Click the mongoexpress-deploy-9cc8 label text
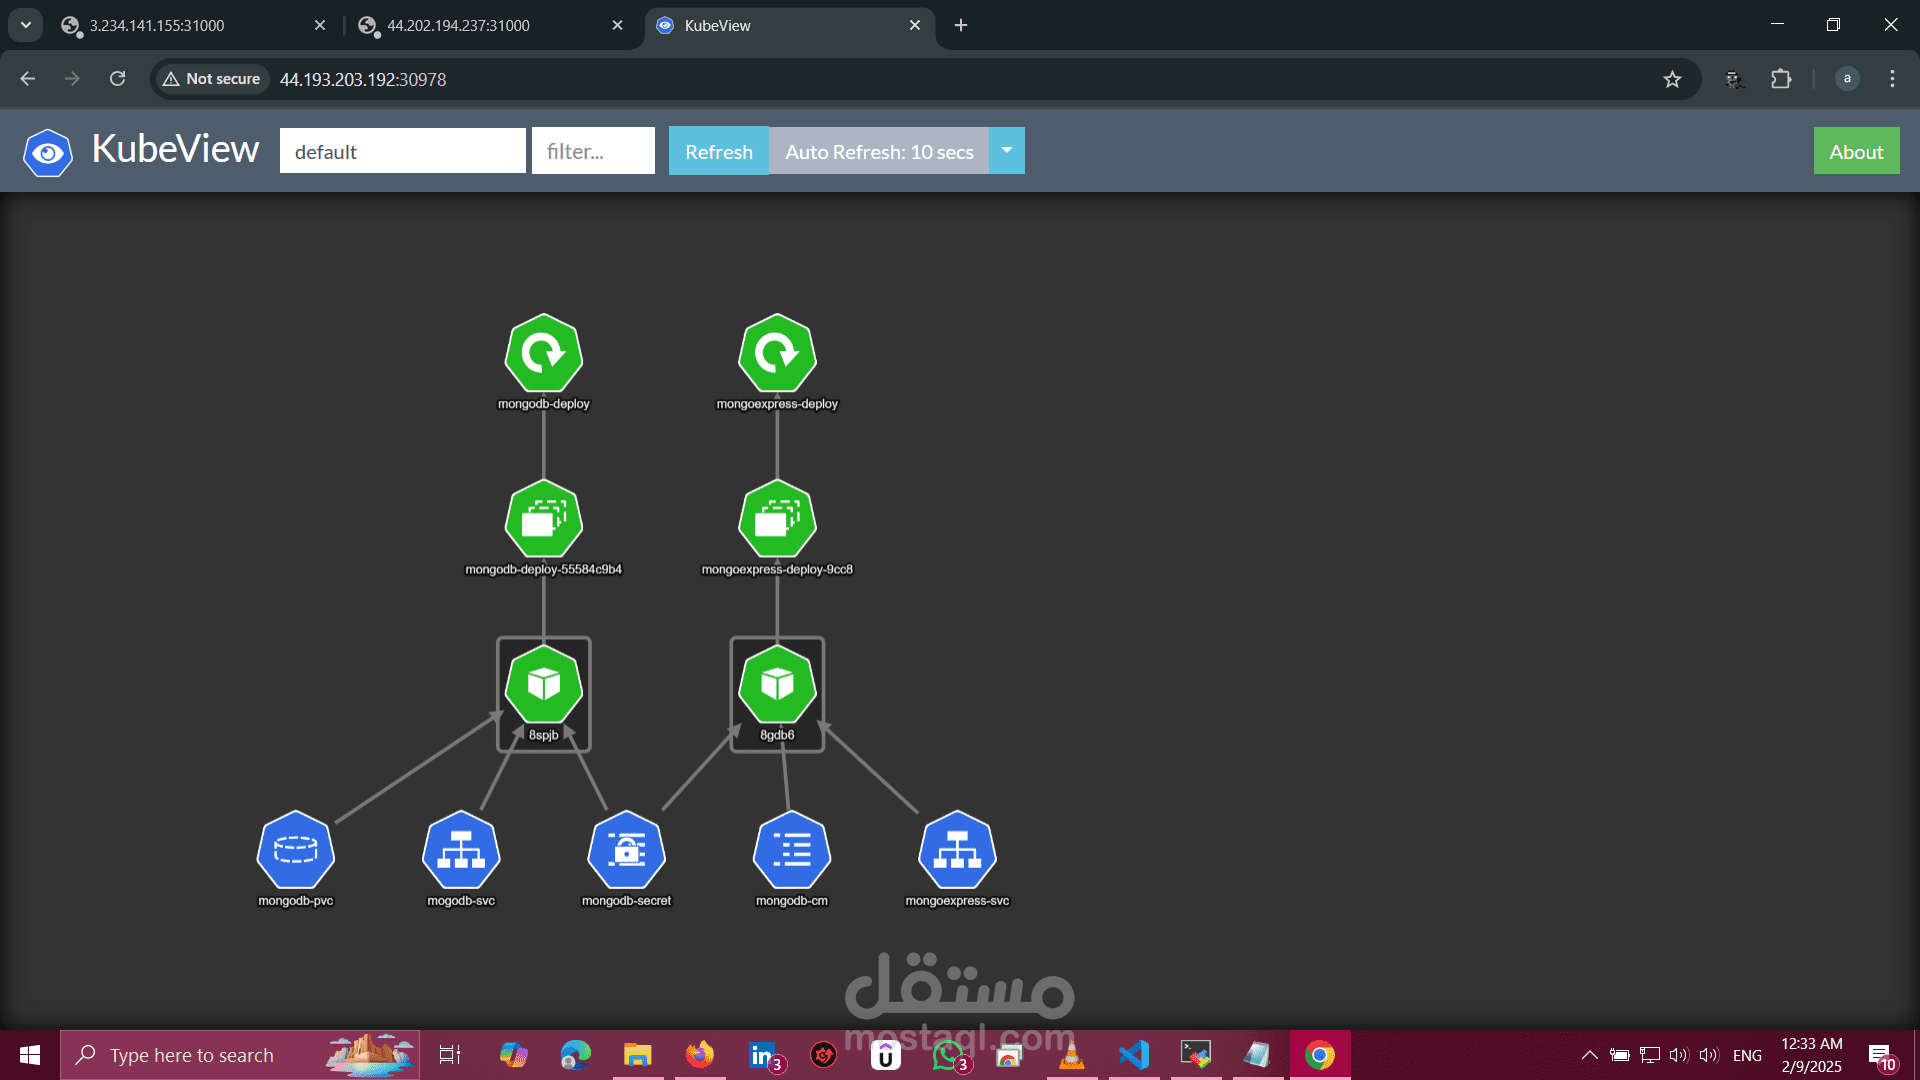1920x1080 pixels. point(777,569)
